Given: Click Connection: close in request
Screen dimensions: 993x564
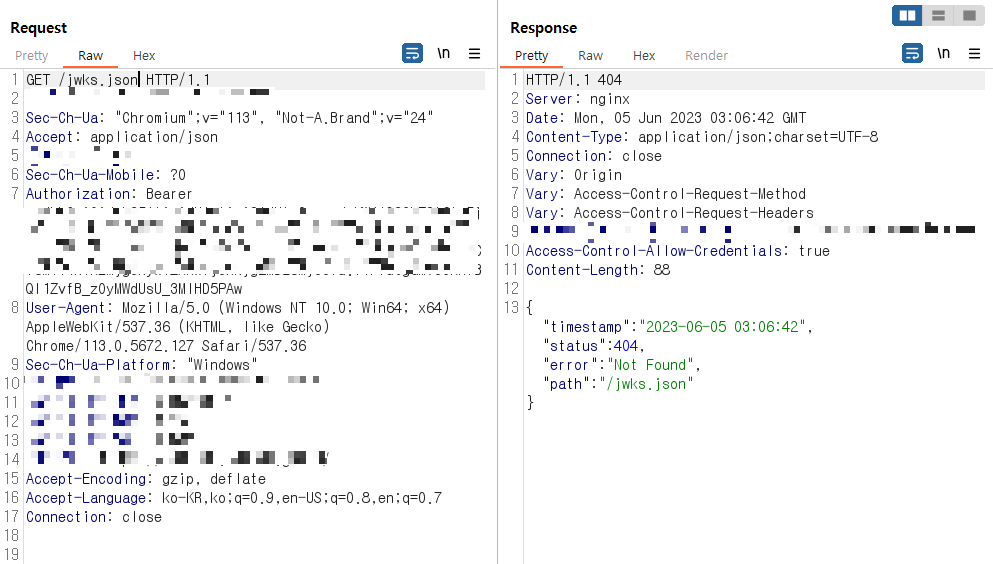Looking at the screenshot, I should [x=94, y=517].
